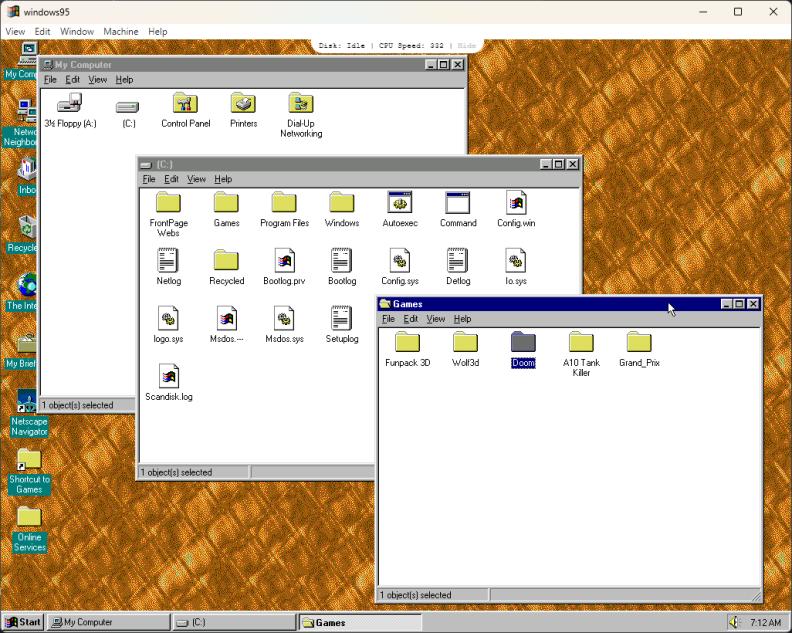The image size is (792, 633).
Task: Click the Games window title bar
Action: pos(569,304)
